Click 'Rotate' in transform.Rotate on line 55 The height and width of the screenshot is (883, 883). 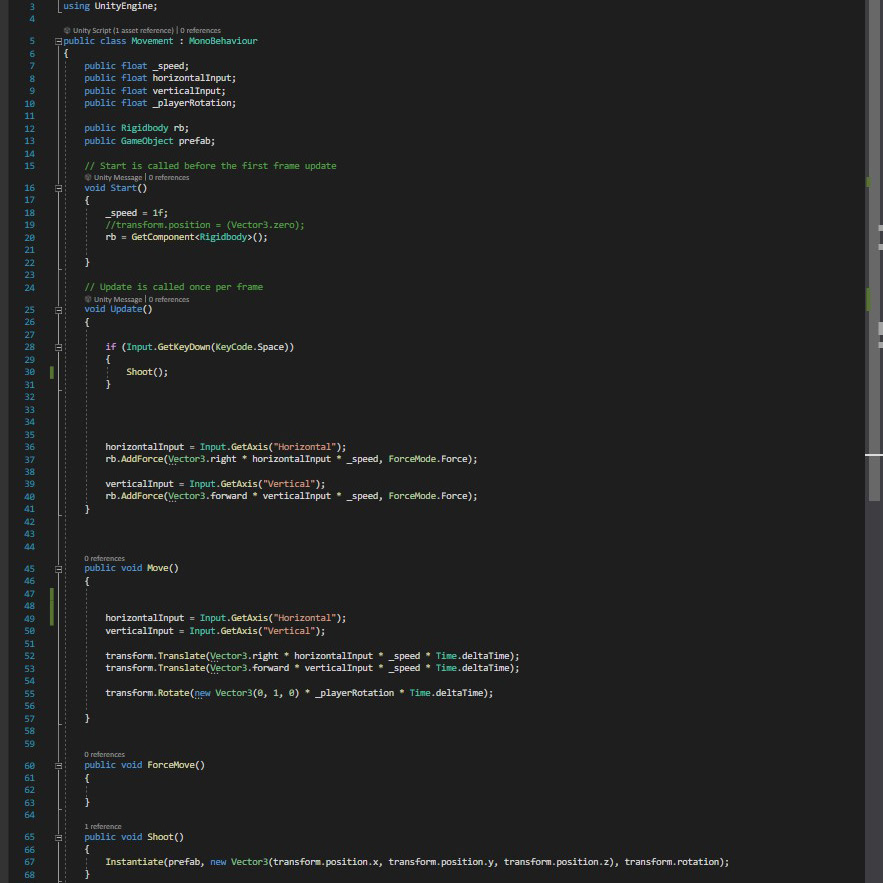coord(173,693)
